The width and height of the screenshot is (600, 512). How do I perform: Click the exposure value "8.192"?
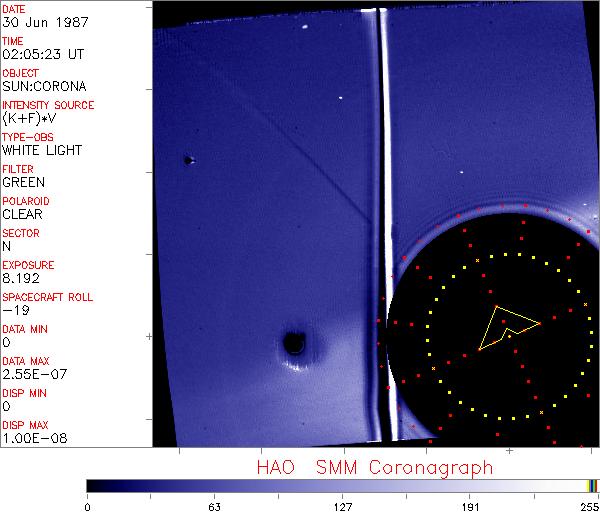20,278
